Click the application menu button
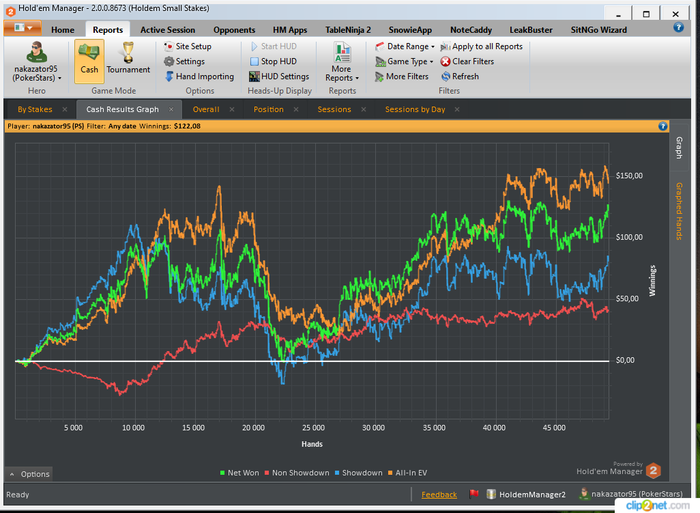The width and height of the screenshot is (700, 513). (23, 28)
